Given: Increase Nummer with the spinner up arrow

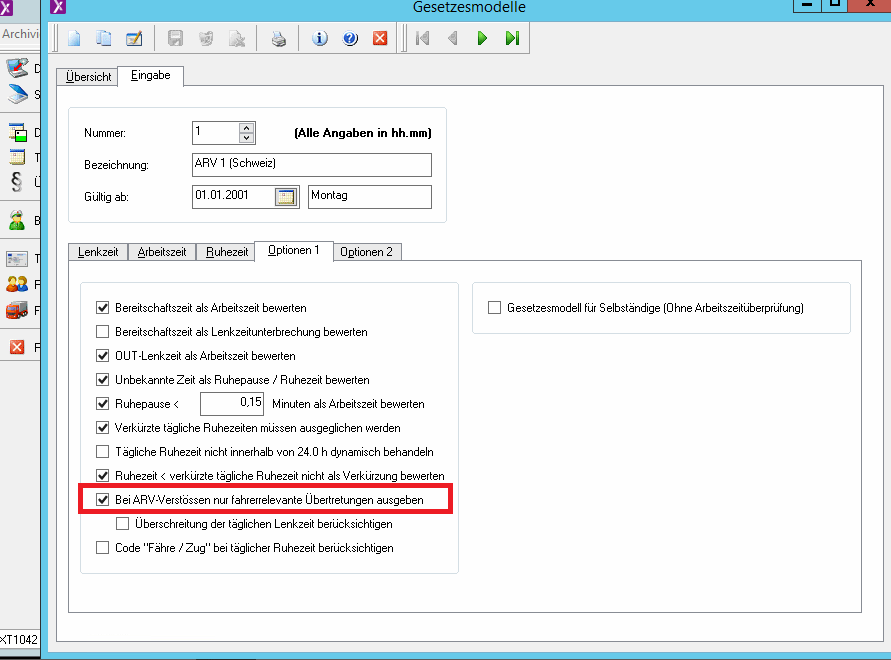Looking at the screenshot, I should click(x=247, y=127).
